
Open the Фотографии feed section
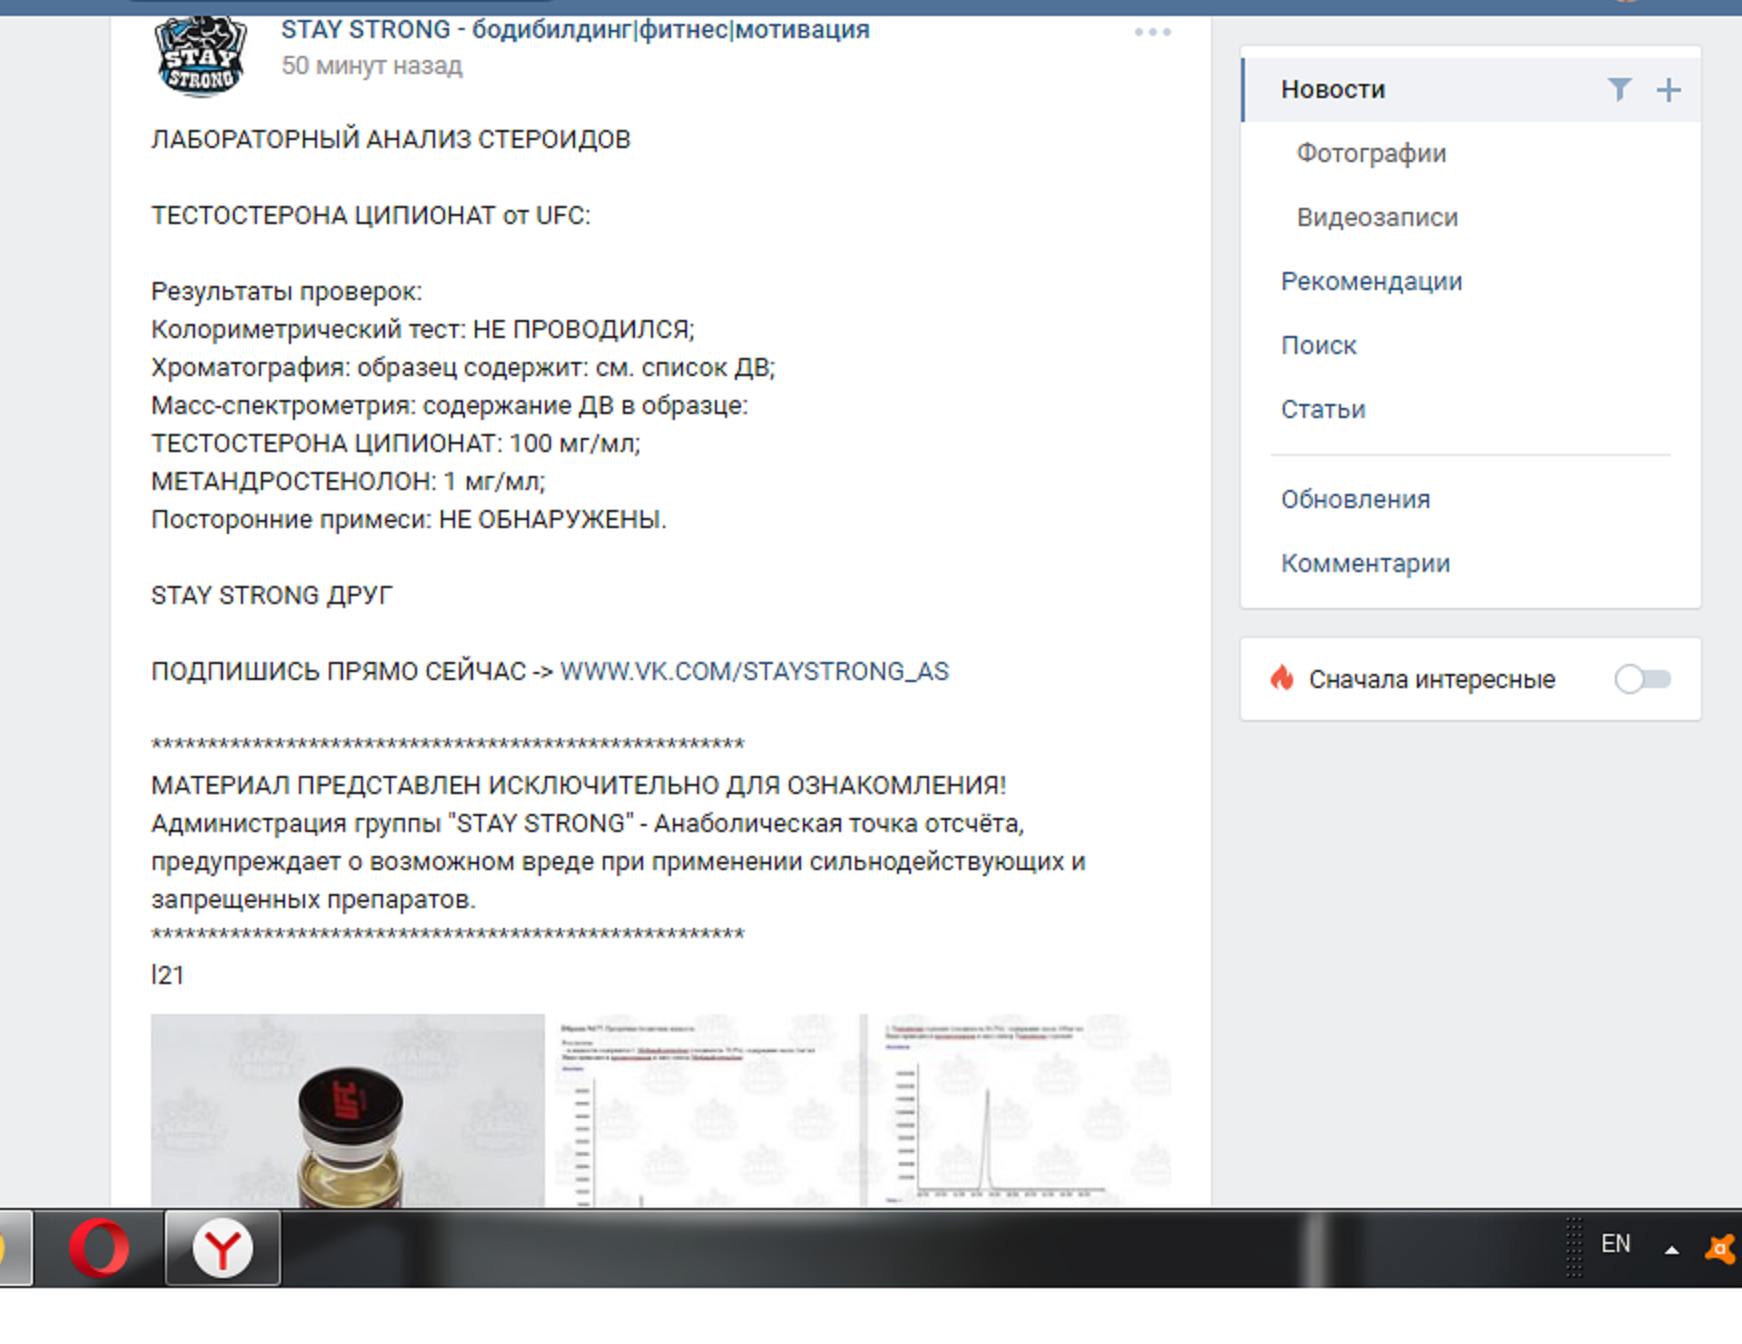tap(1371, 154)
